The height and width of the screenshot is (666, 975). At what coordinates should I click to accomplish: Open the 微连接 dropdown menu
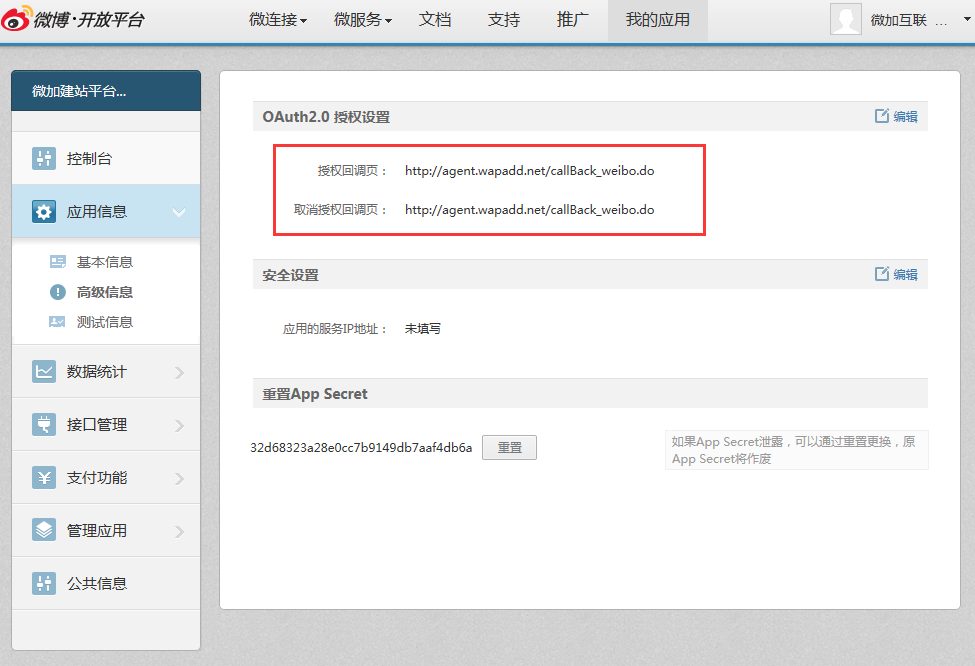pyautogui.click(x=277, y=20)
